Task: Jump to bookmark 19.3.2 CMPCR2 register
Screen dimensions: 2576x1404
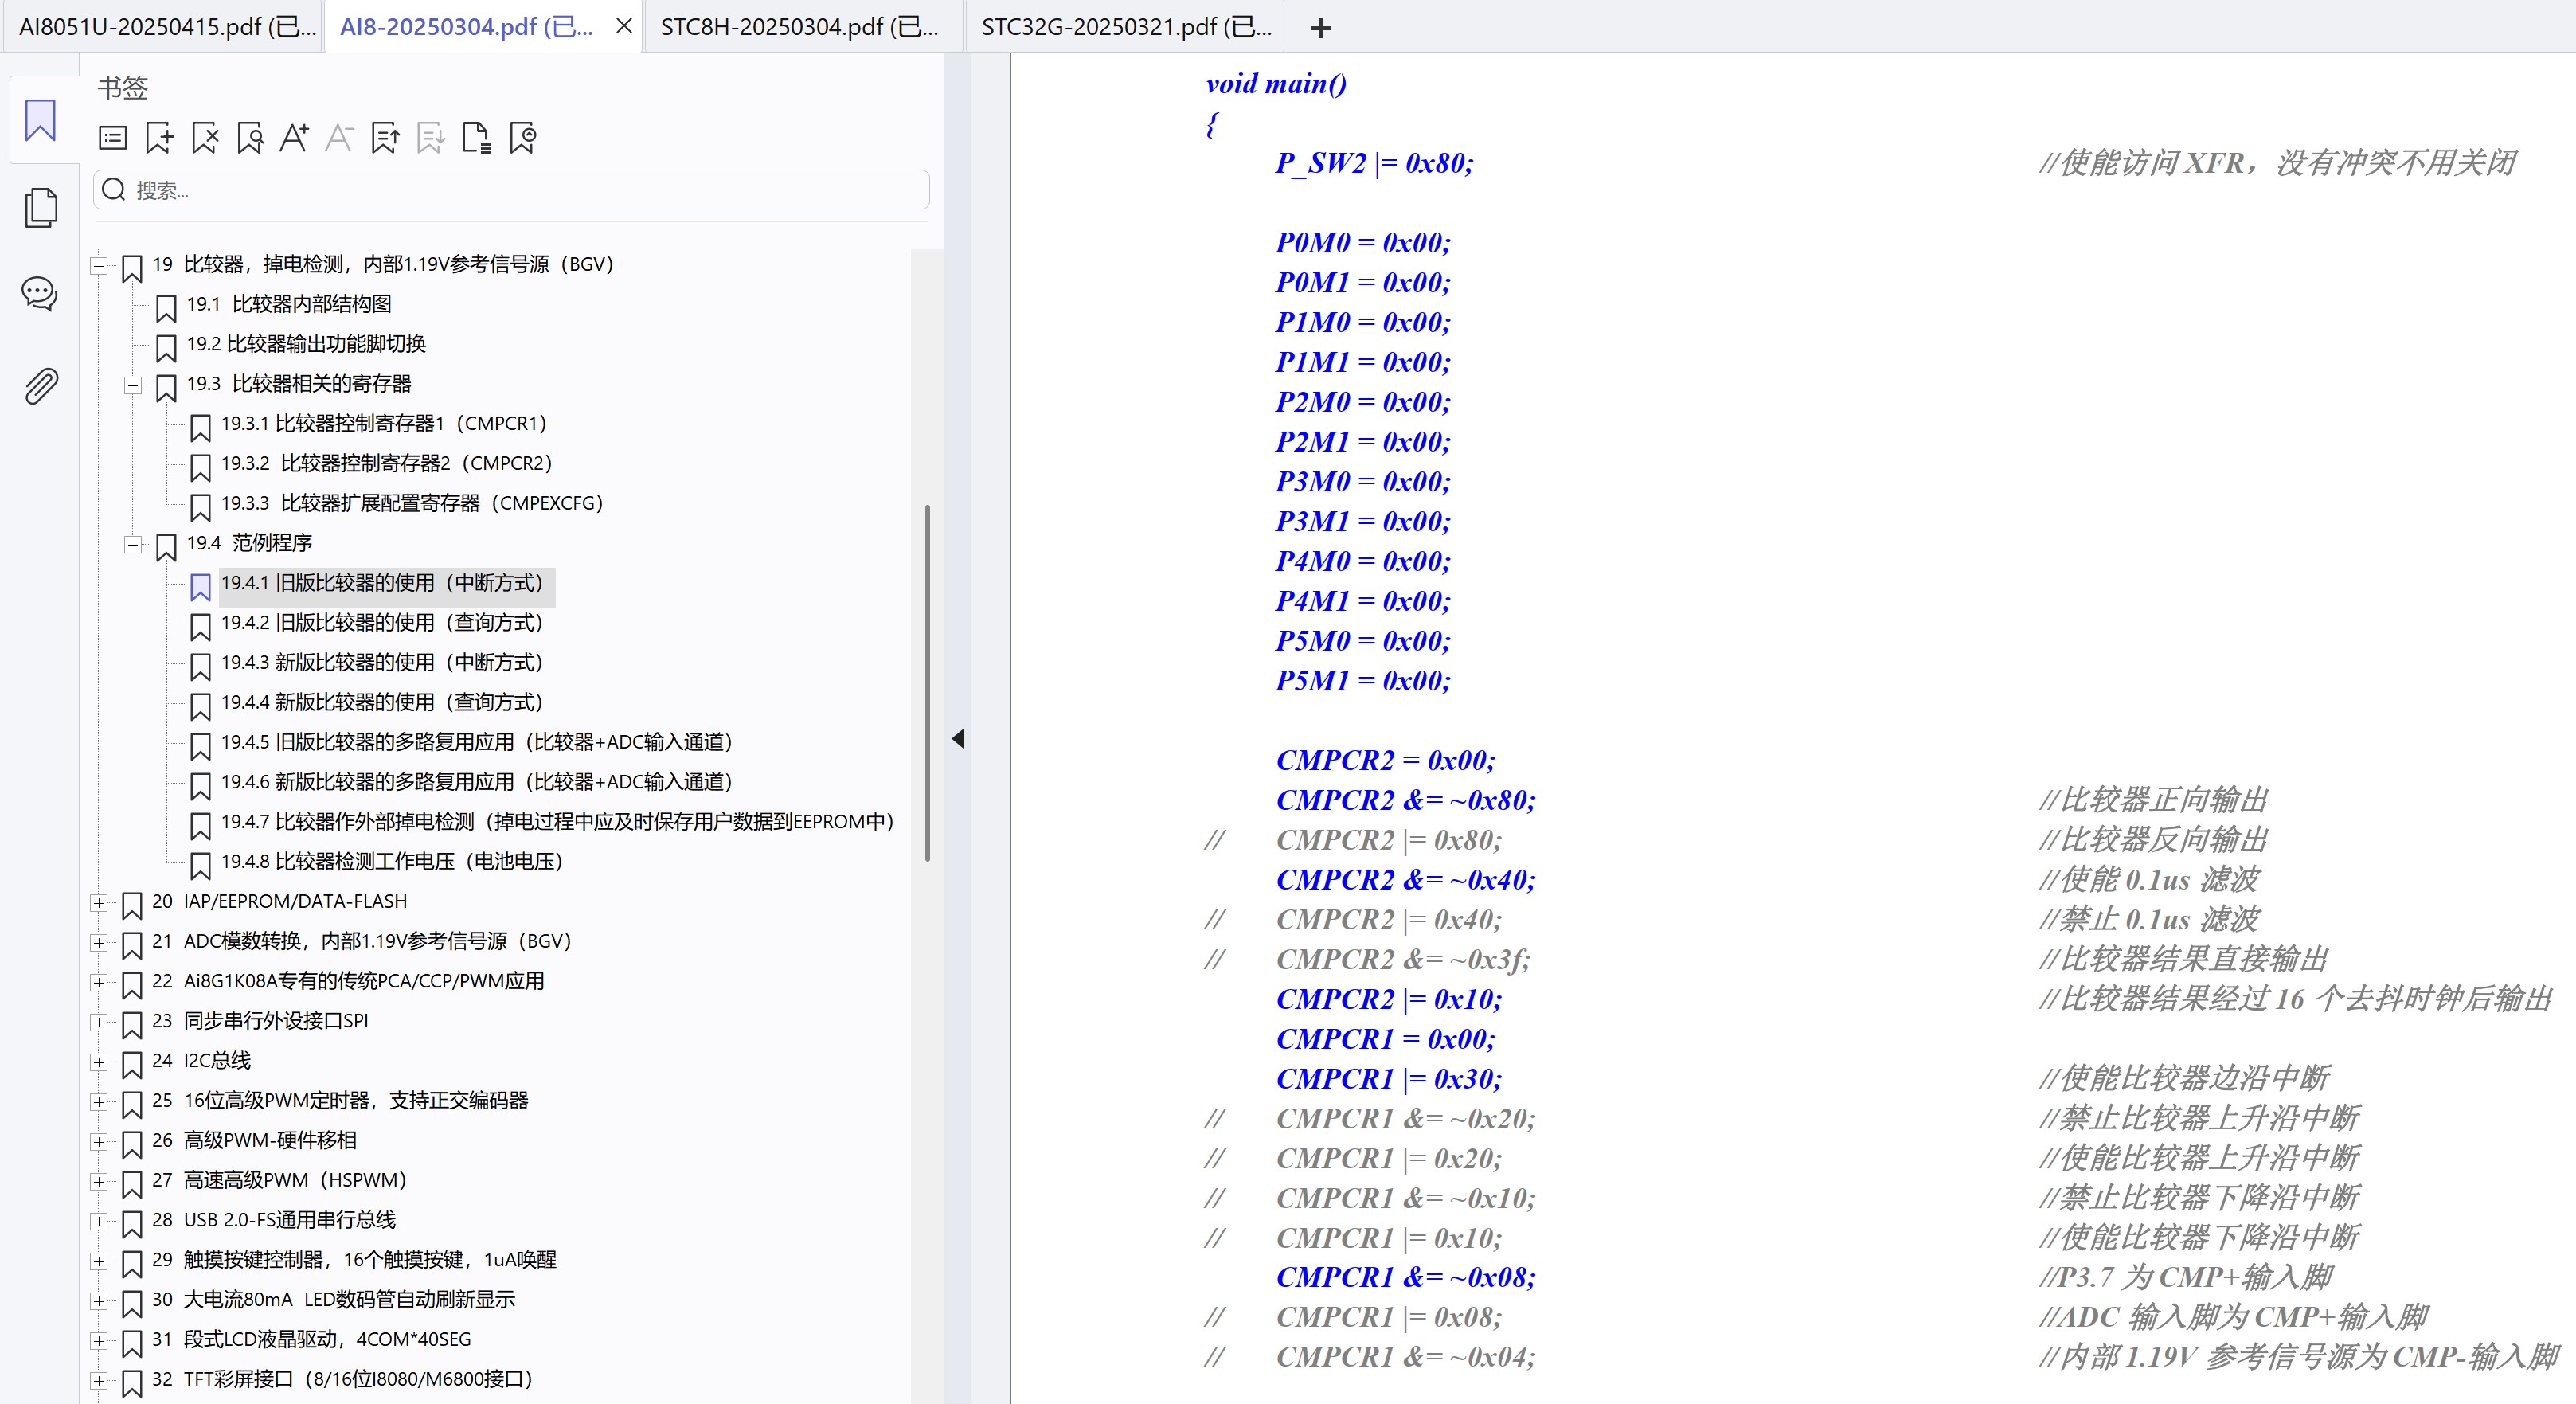Action: pos(385,463)
